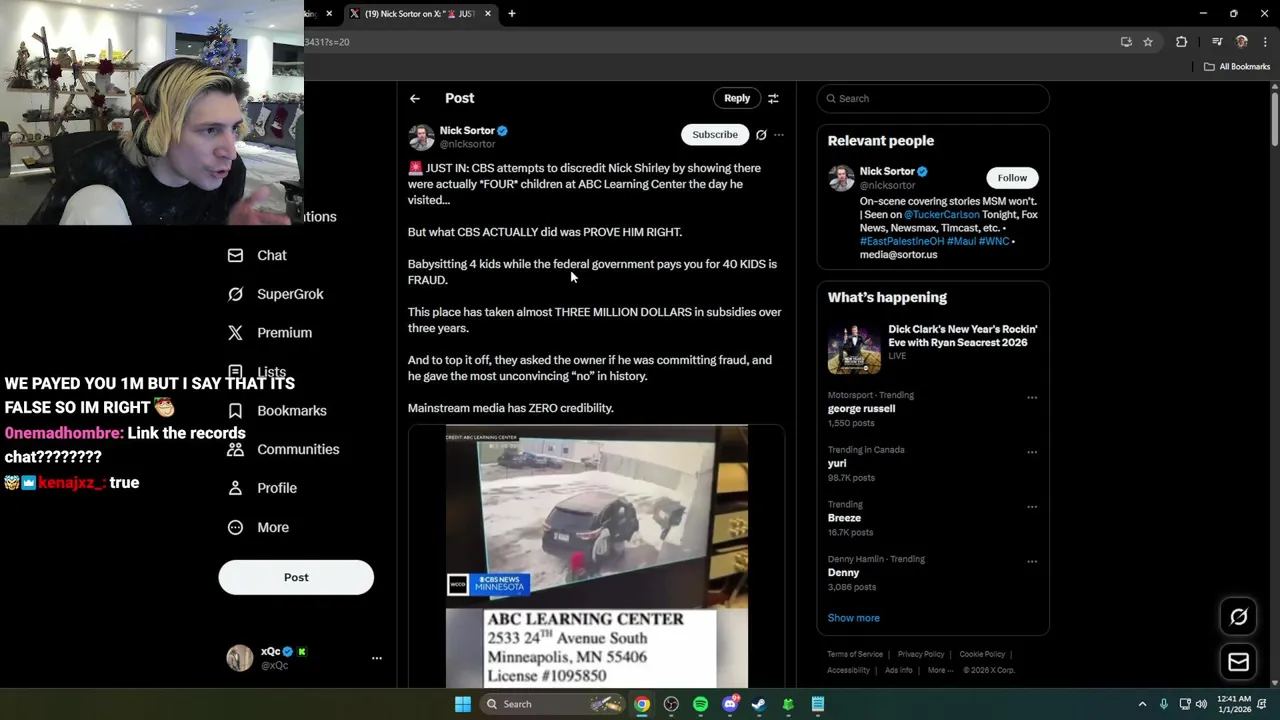Viewport: 1280px width, 720px height.
Task: Open options for Denny trend
Action: coord(1031,562)
